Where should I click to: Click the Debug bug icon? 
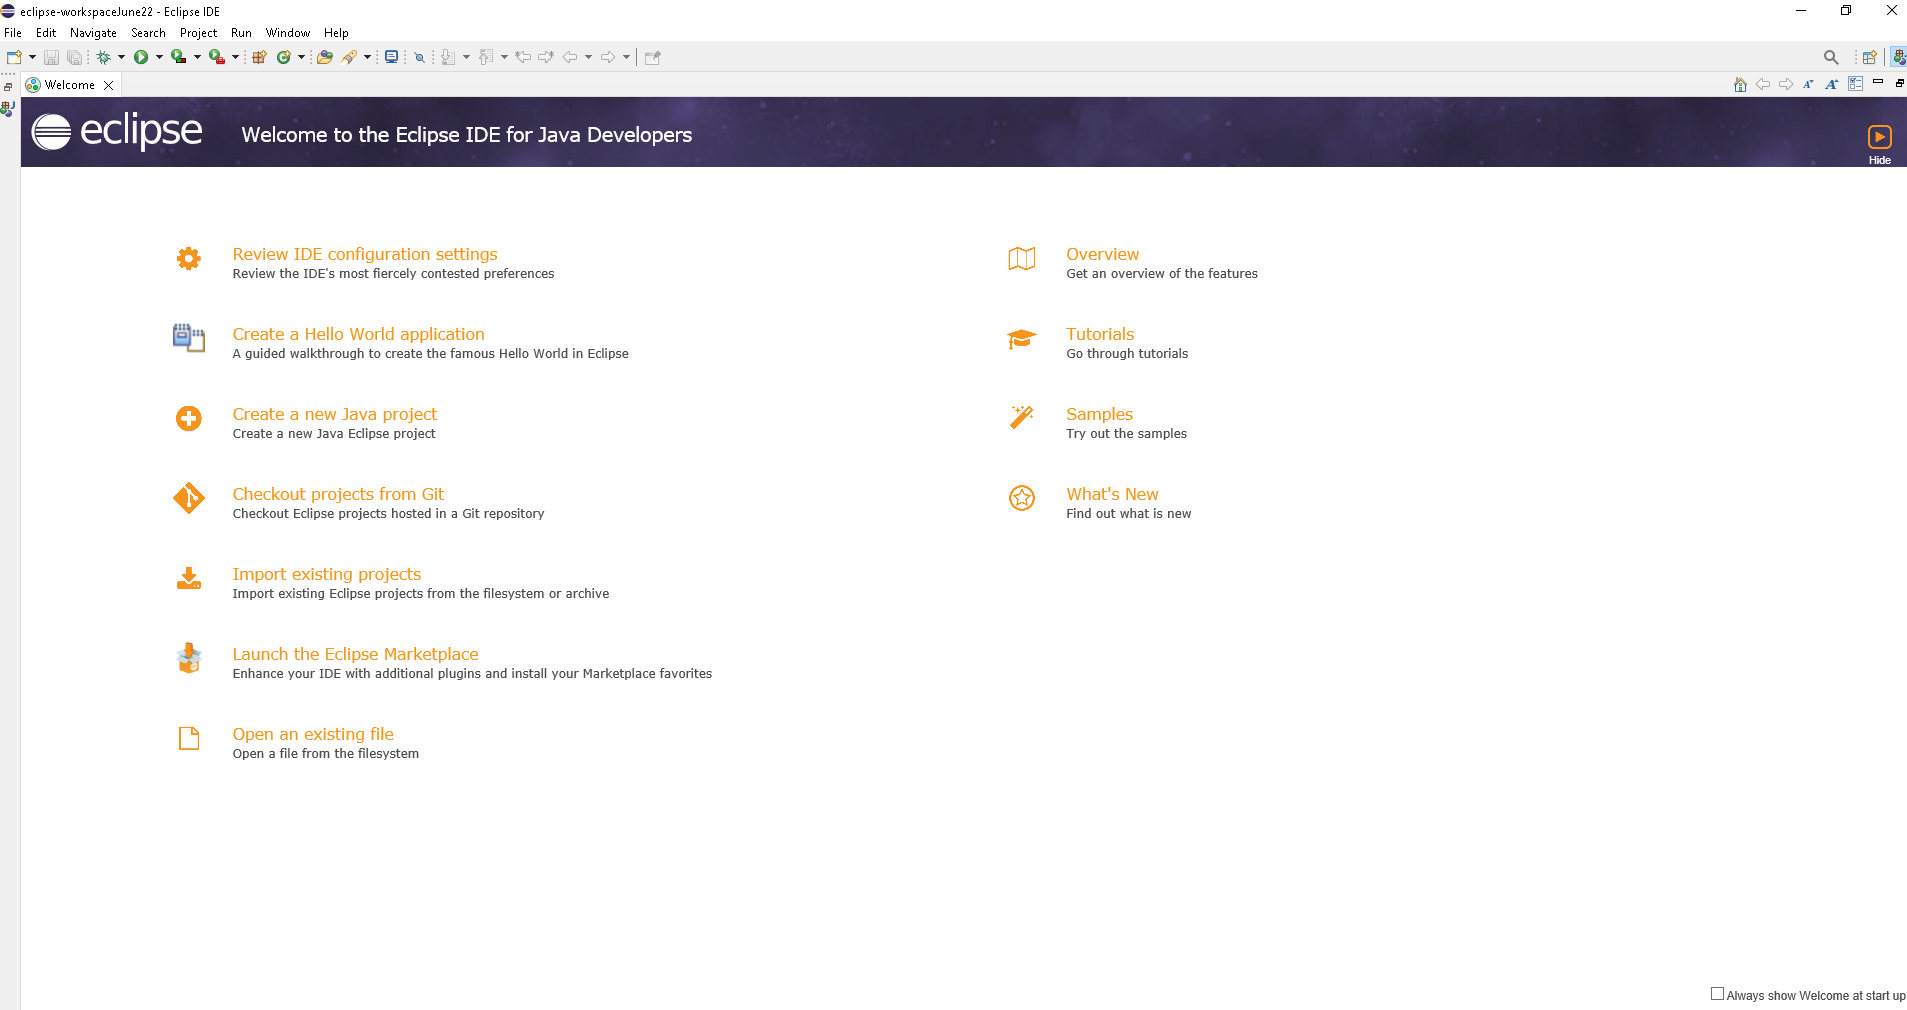[x=103, y=57]
